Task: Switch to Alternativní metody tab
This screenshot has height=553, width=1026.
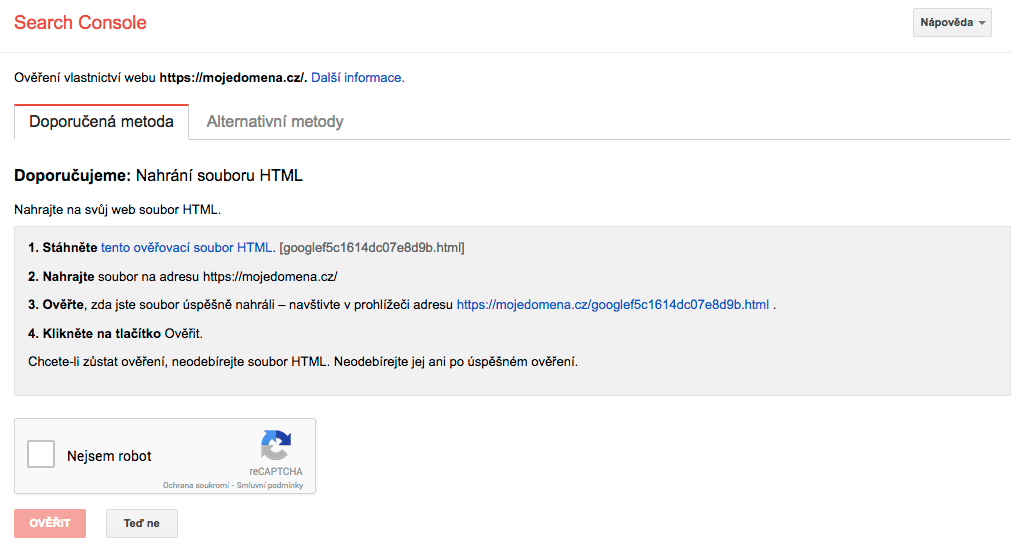Action: (275, 122)
